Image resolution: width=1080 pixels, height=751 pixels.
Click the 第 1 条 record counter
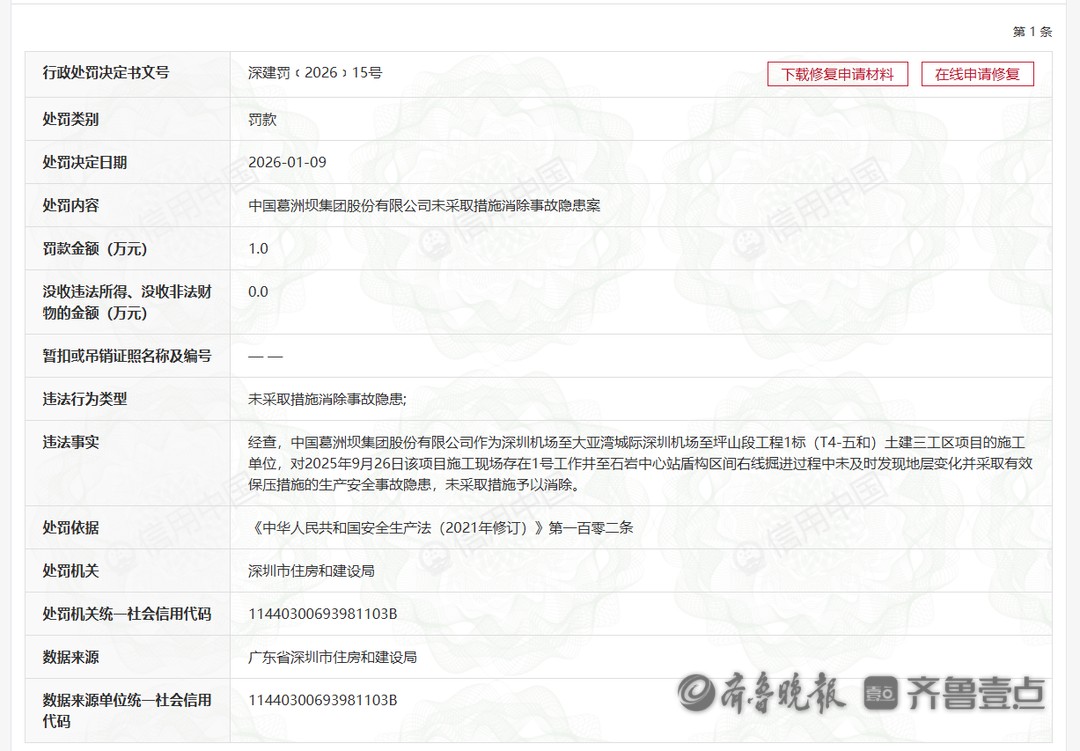pyautogui.click(x=1032, y=32)
